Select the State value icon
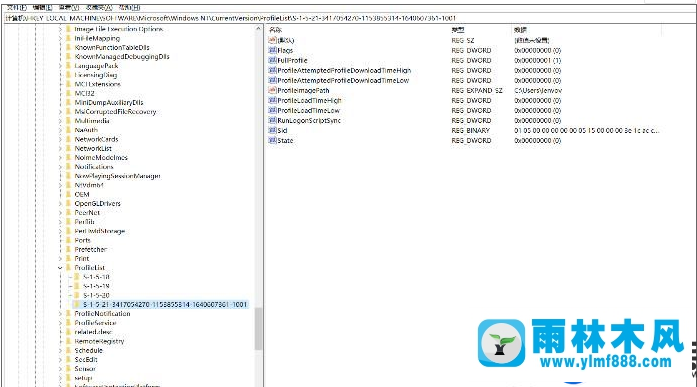The width and height of the screenshot is (697, 387). pyautogui.click(x=272, y=140)
